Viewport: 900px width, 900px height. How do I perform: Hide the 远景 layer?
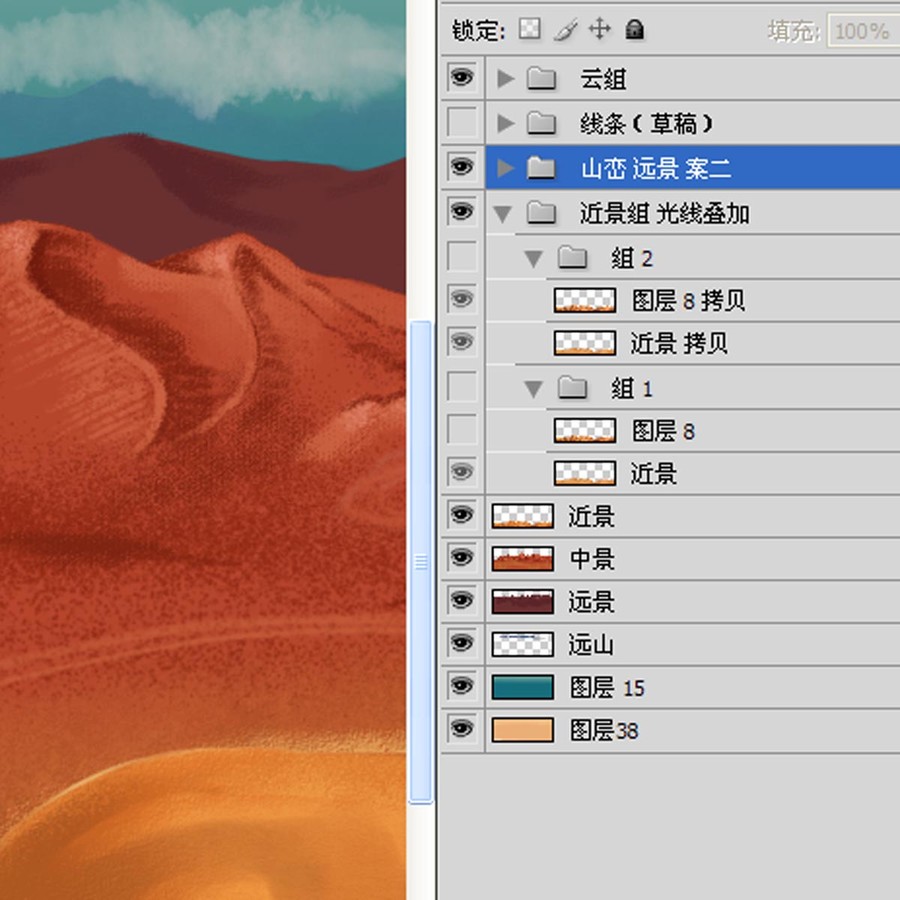pos(462,600)
